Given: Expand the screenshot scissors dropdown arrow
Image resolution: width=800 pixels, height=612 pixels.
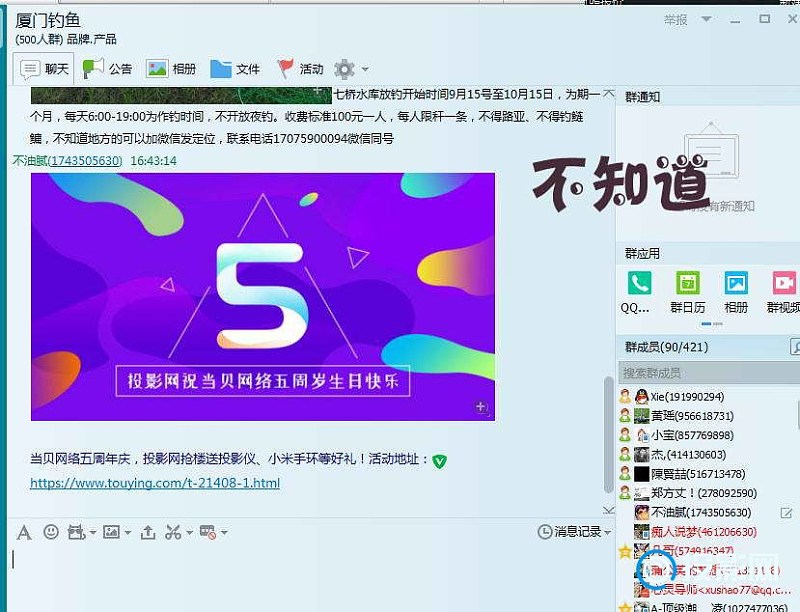Looking at the screenshot, I should point(189,533).
